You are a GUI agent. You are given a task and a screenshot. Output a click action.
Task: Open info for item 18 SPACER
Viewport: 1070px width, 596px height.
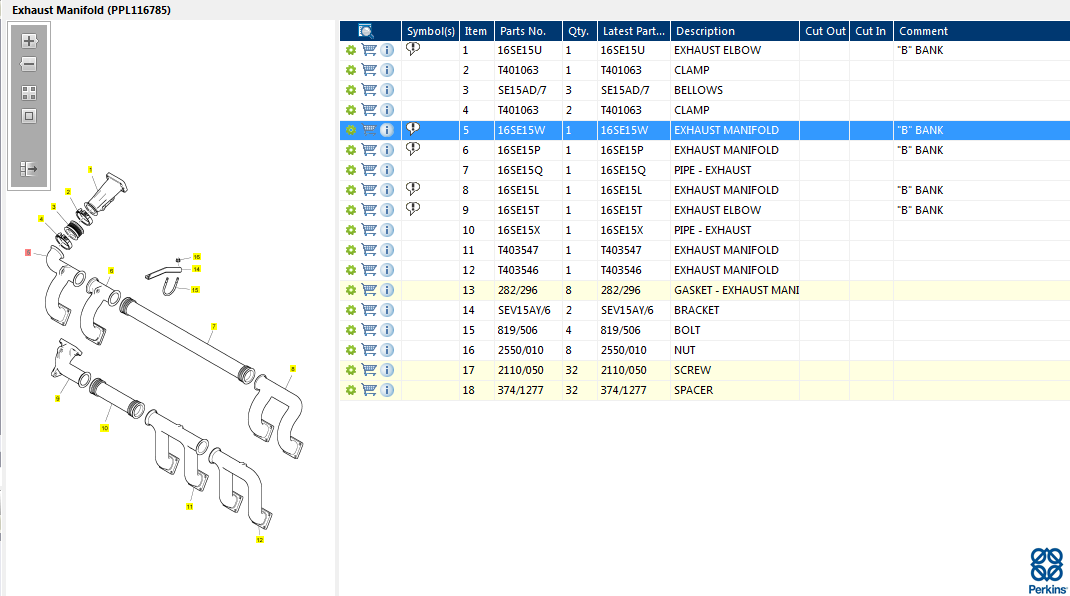pyautogui.click(x=387, y=390)
